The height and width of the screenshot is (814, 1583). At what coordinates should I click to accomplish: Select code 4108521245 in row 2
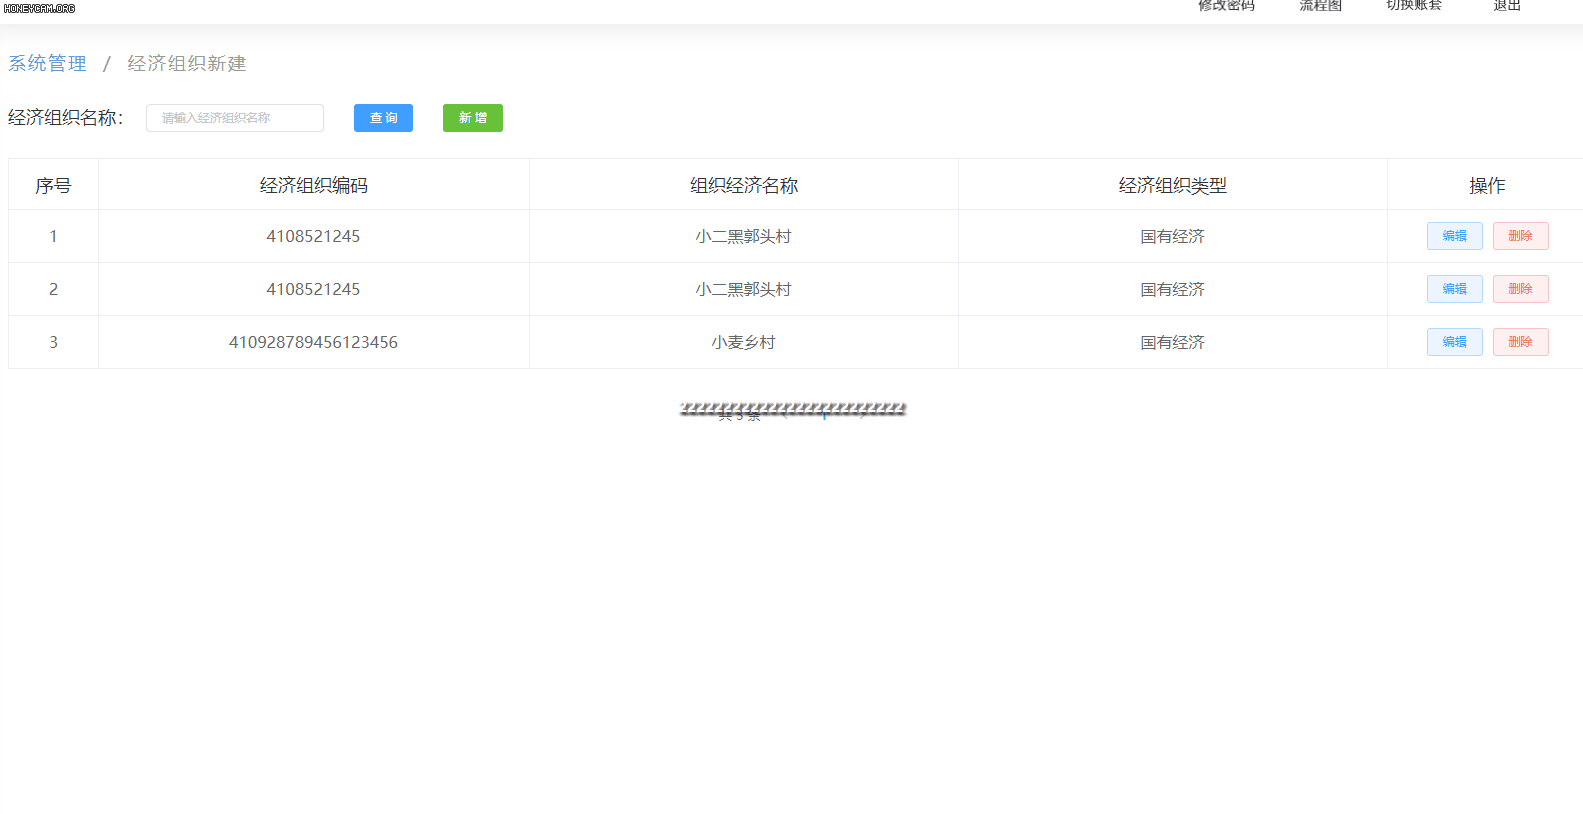pos(313,289)
